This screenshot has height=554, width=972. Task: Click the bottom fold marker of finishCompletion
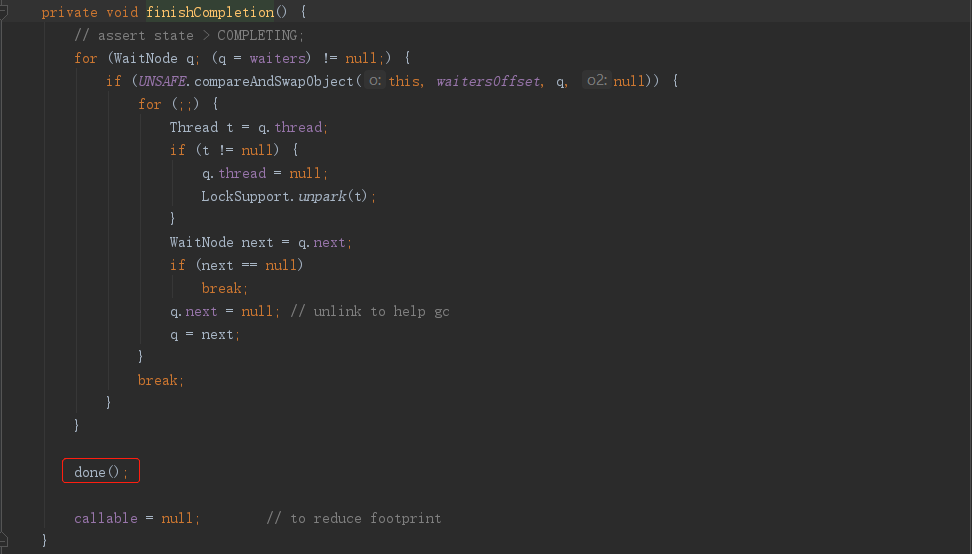(3, 540)
